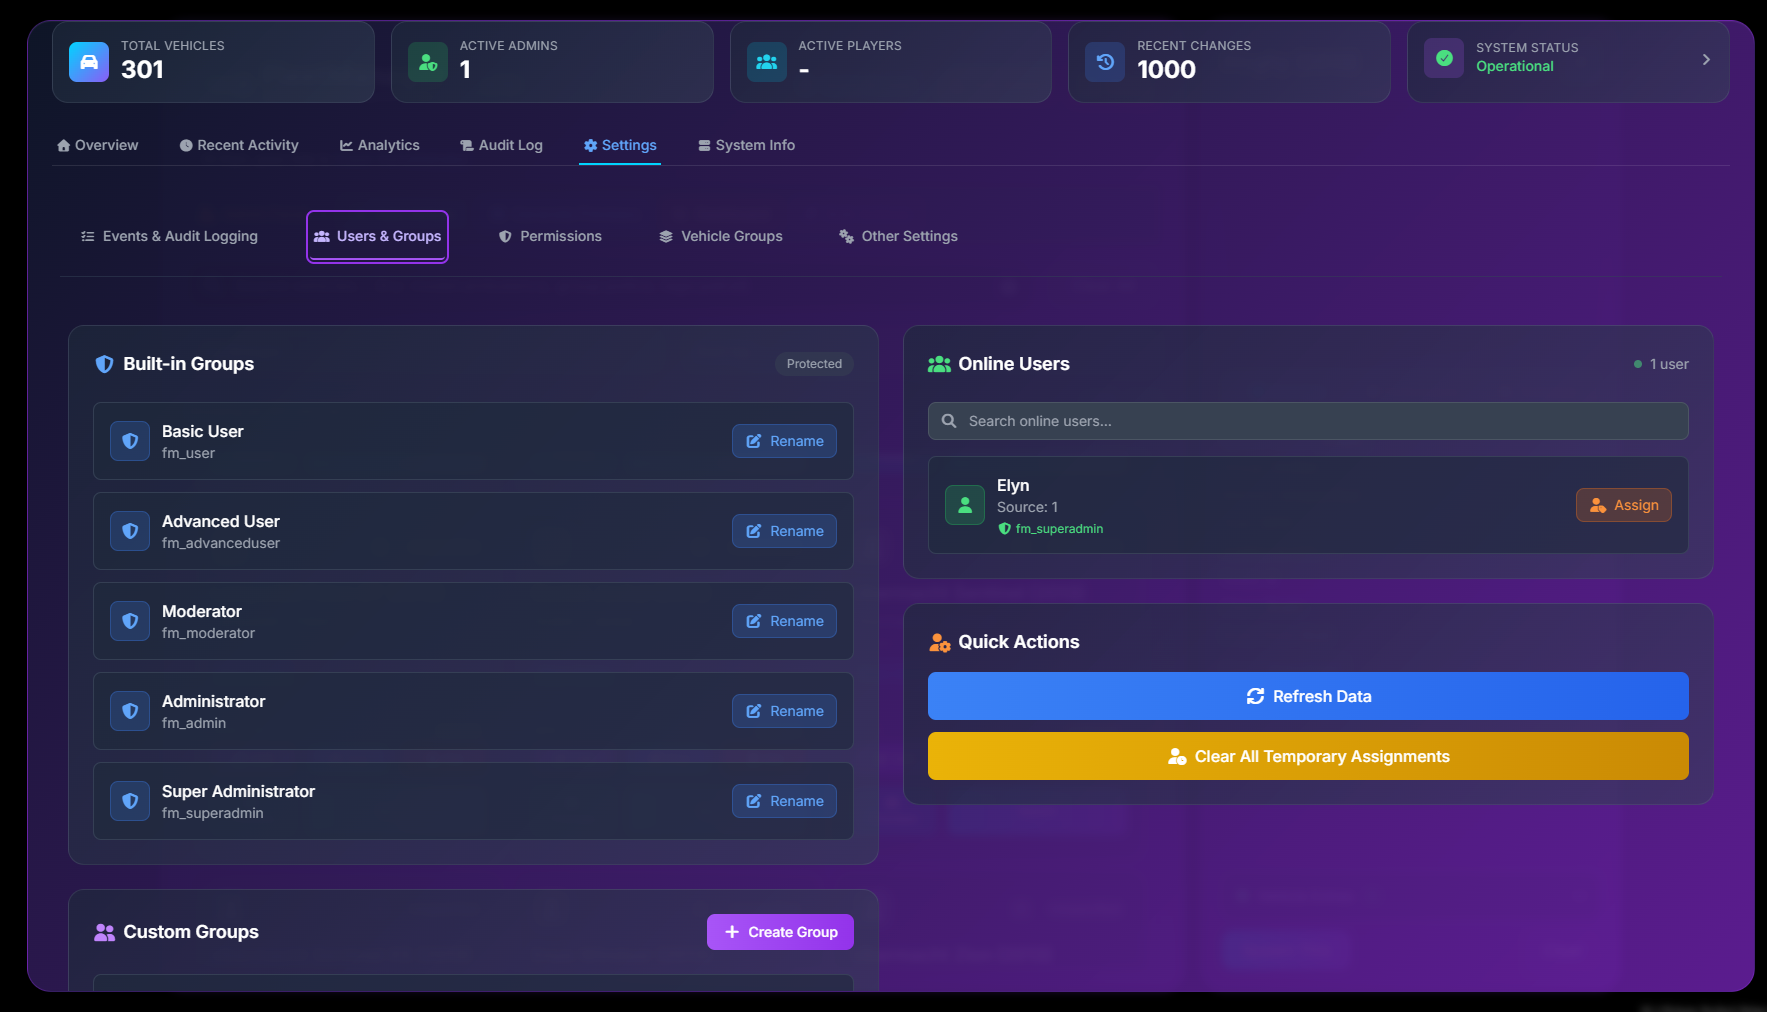Click the Active Players group icon
Viewport: 1767px width, 1012px height.
point(766,62)
